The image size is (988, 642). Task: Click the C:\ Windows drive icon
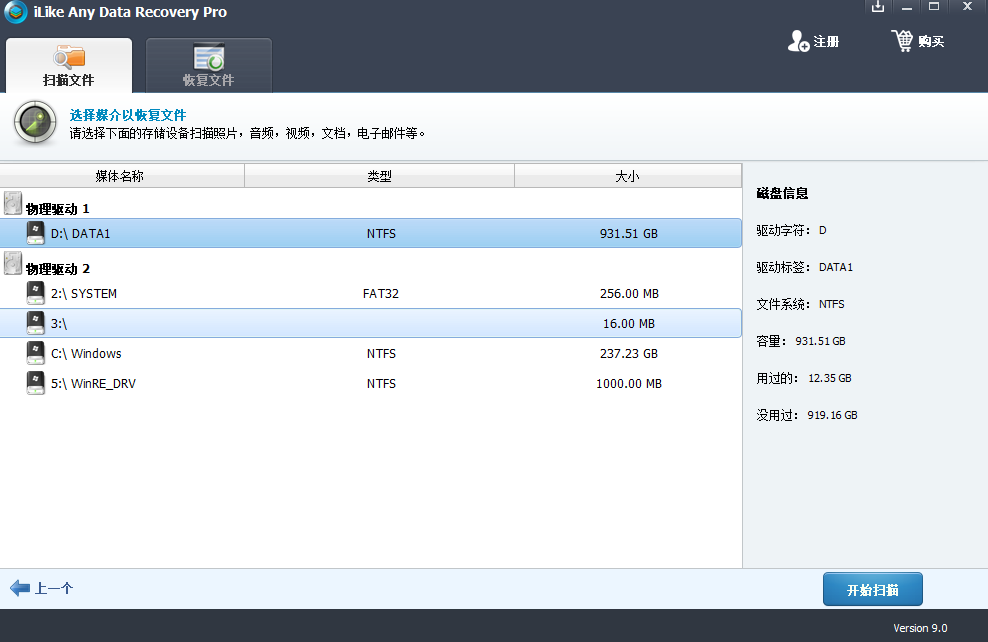(36, 353)
